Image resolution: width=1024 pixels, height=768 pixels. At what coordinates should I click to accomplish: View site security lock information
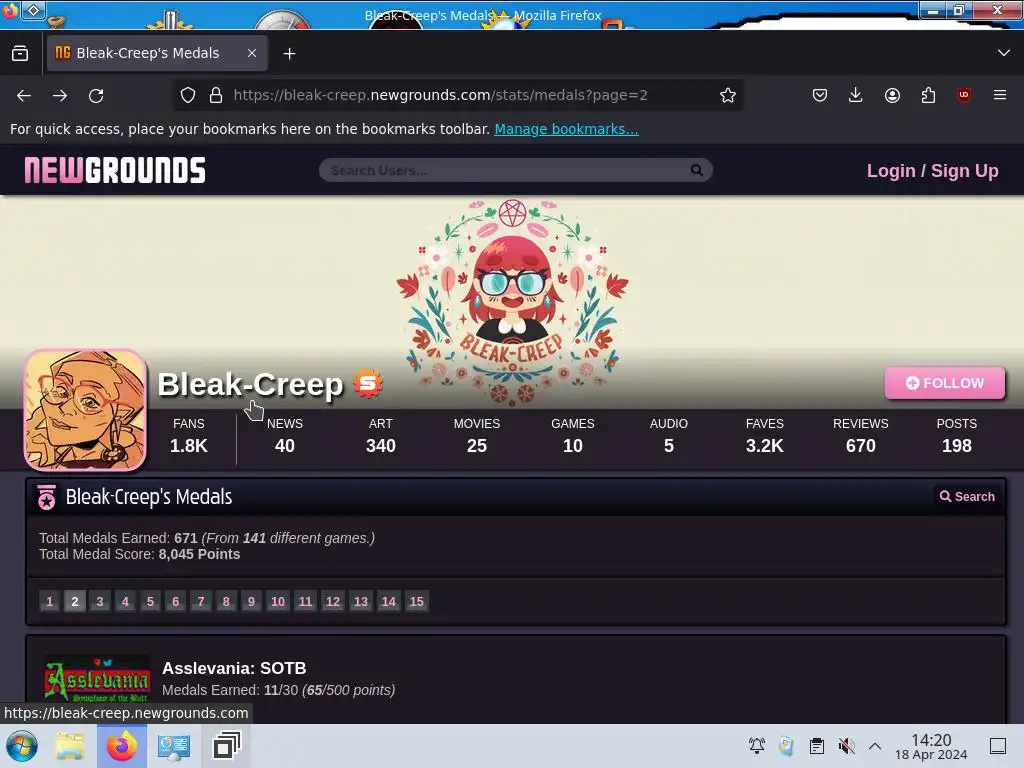(216, 95)
